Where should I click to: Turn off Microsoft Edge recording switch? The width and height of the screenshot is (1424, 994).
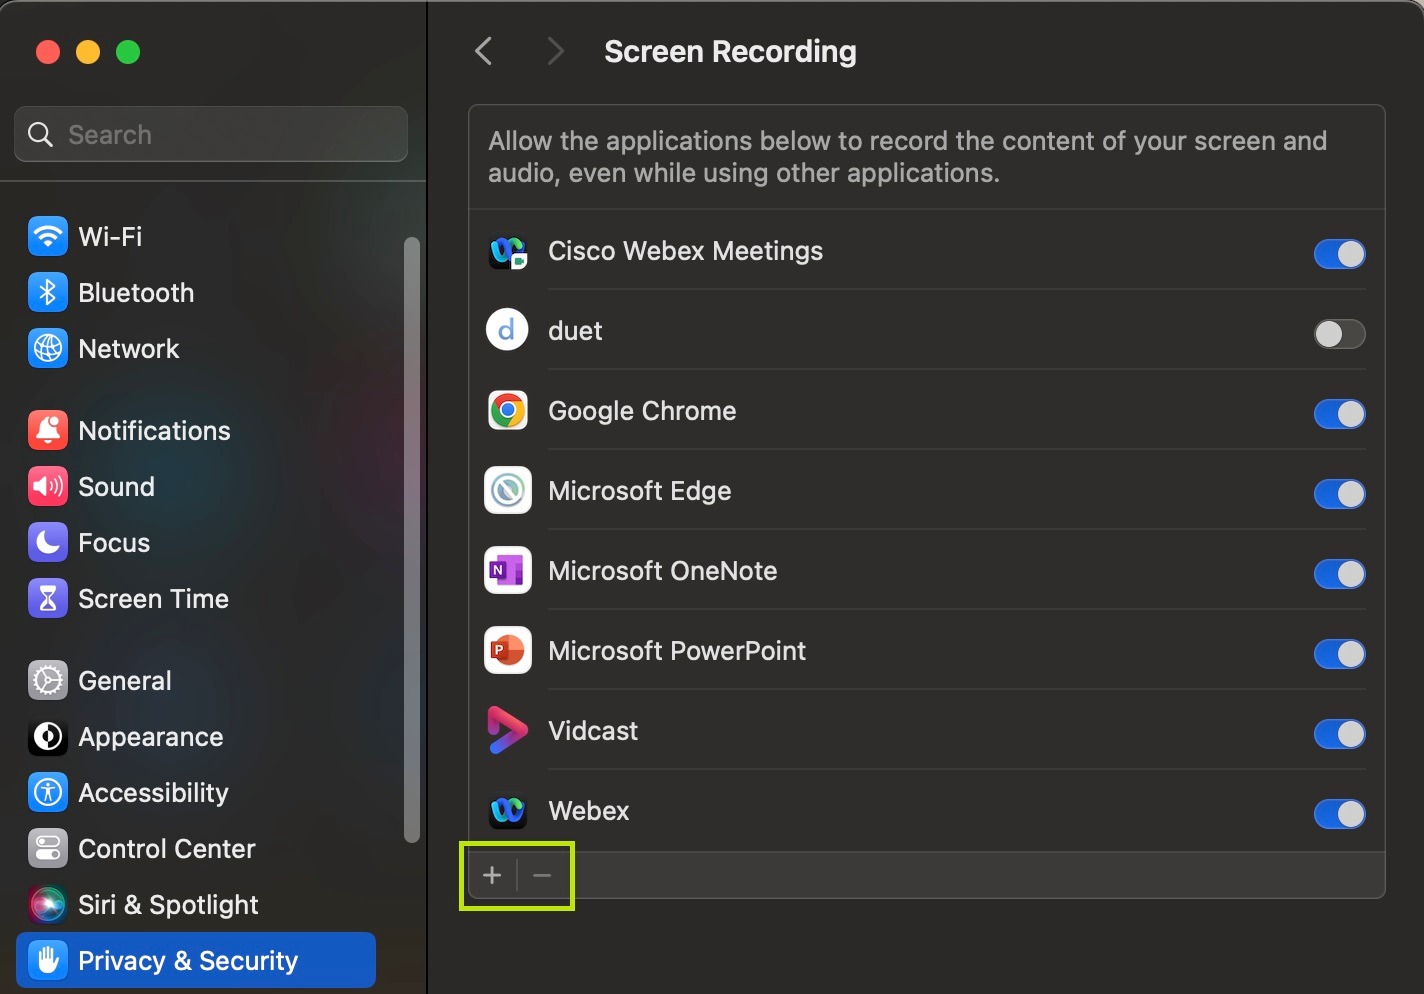[x=1339, y=494]
